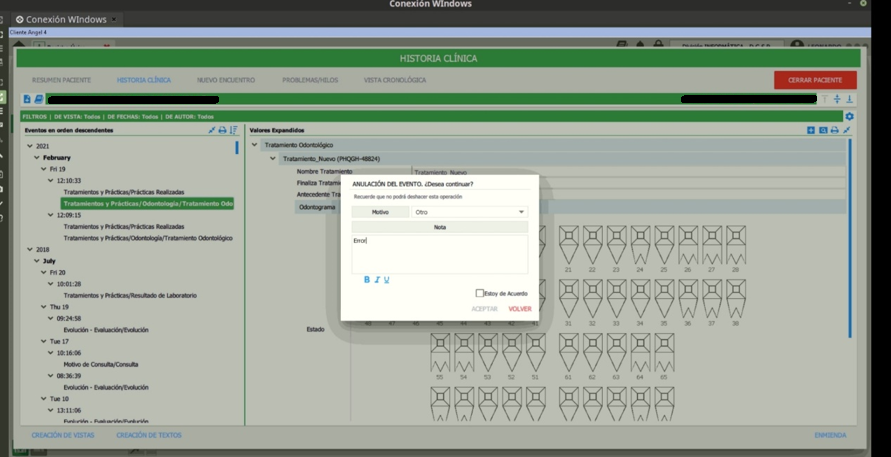This screenshot has width=891, height=457.
Task: Click the bold B formatting icon
Action: (367, 280)
